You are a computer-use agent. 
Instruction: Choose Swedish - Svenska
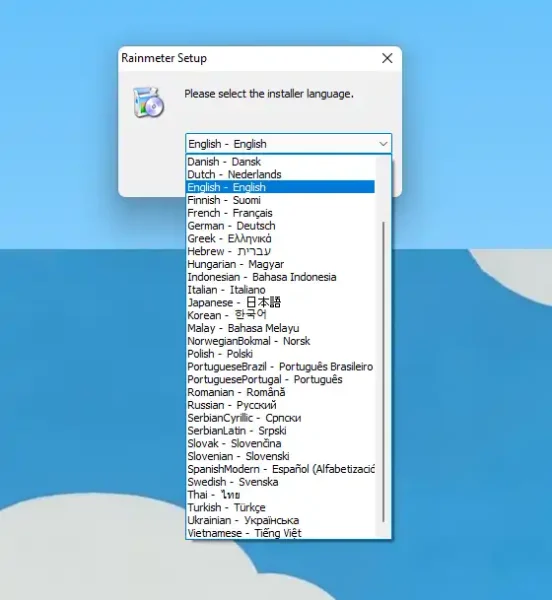pyautogui.click(x=280, y=482)
